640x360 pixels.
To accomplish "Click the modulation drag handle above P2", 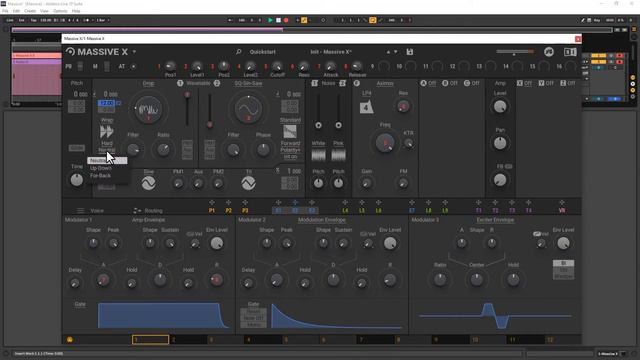I will pyautogui.click(x=228, y=202).
